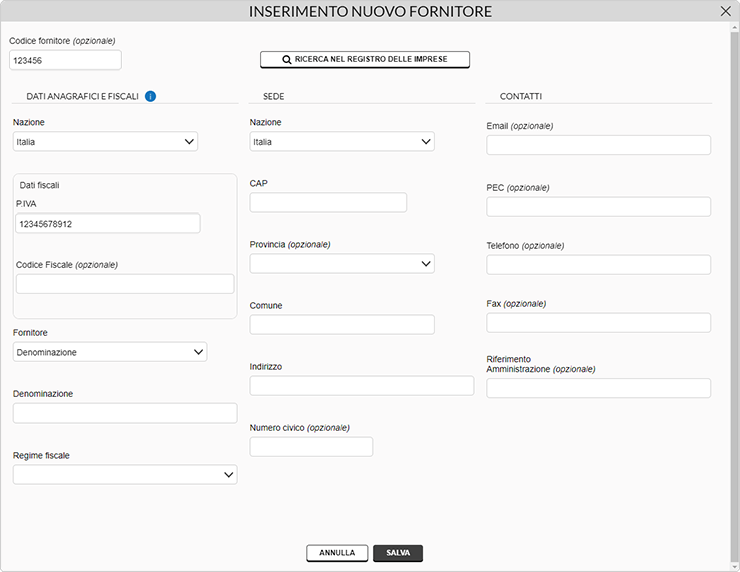Expand the Provincia dropdown

tap(342, 264)
